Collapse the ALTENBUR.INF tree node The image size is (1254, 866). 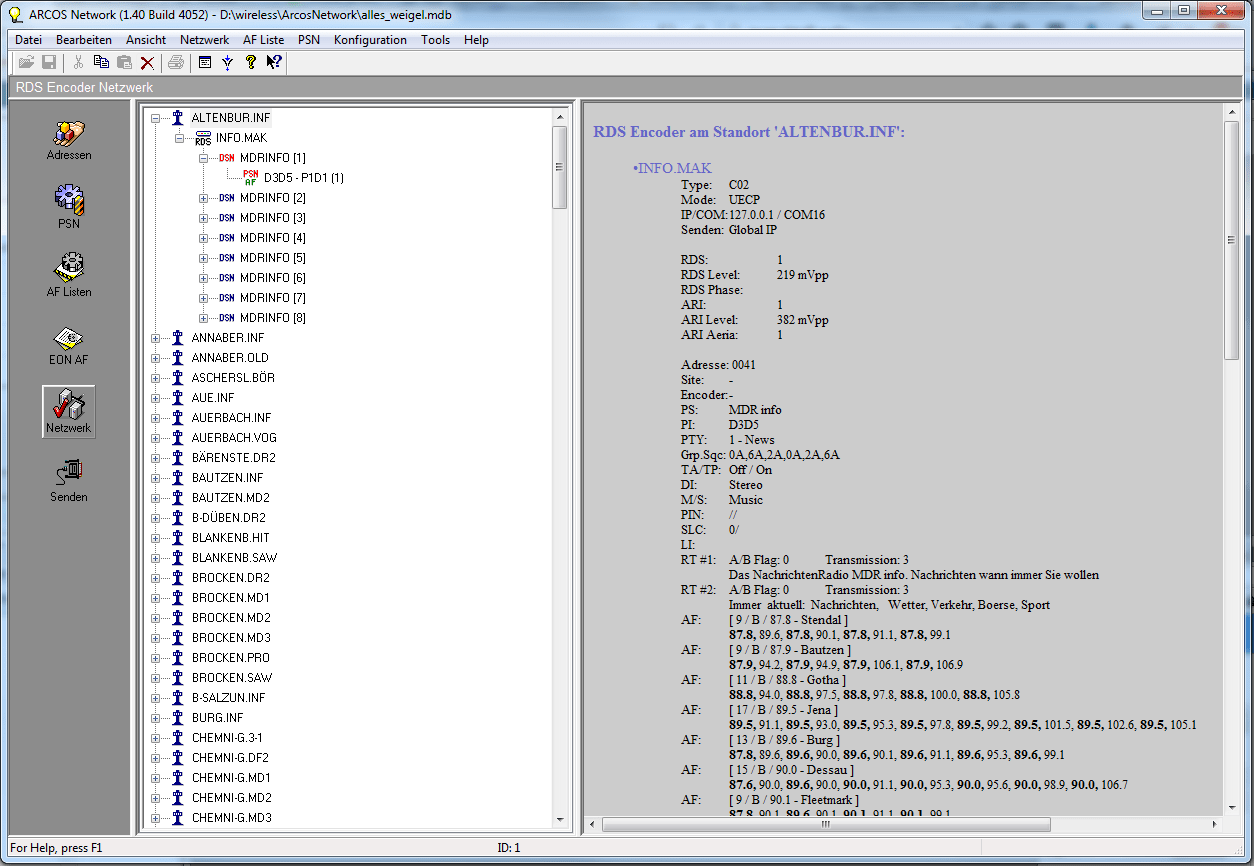point(156,117)
